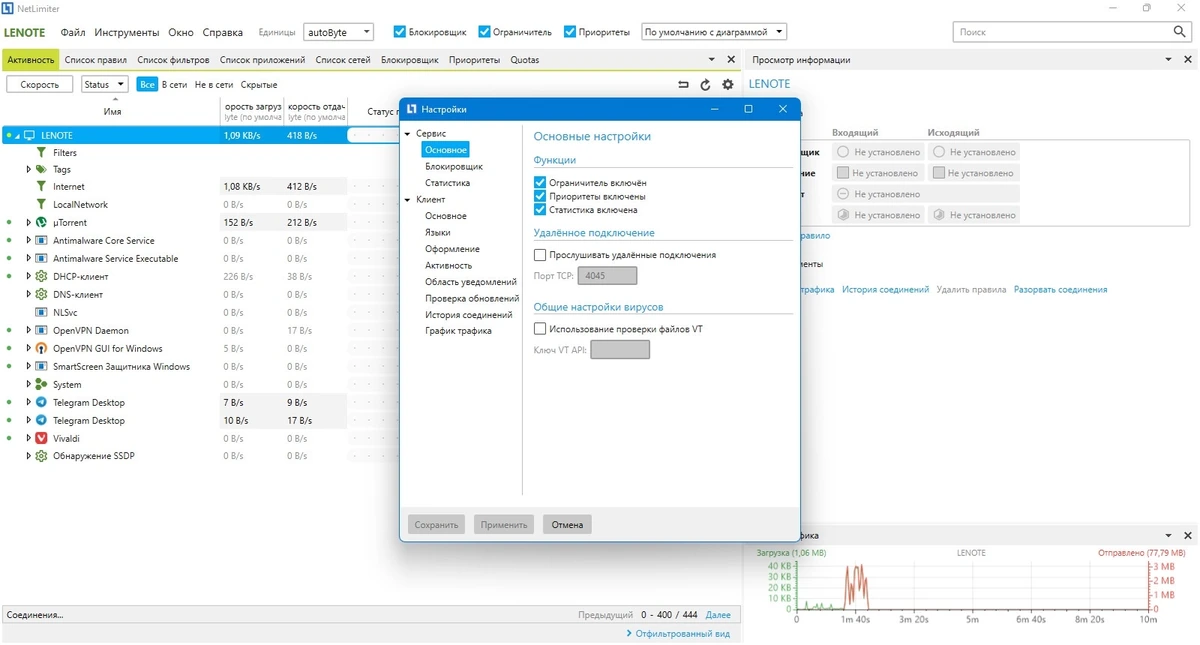
Task: Click the µTorrent application icon
Action: [x=41, y=223]
